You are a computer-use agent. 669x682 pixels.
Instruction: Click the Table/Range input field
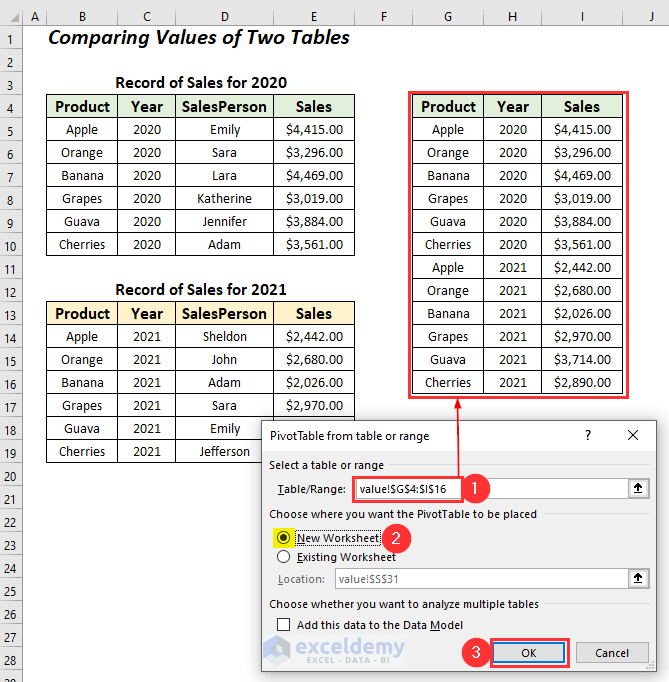(492, 488)
